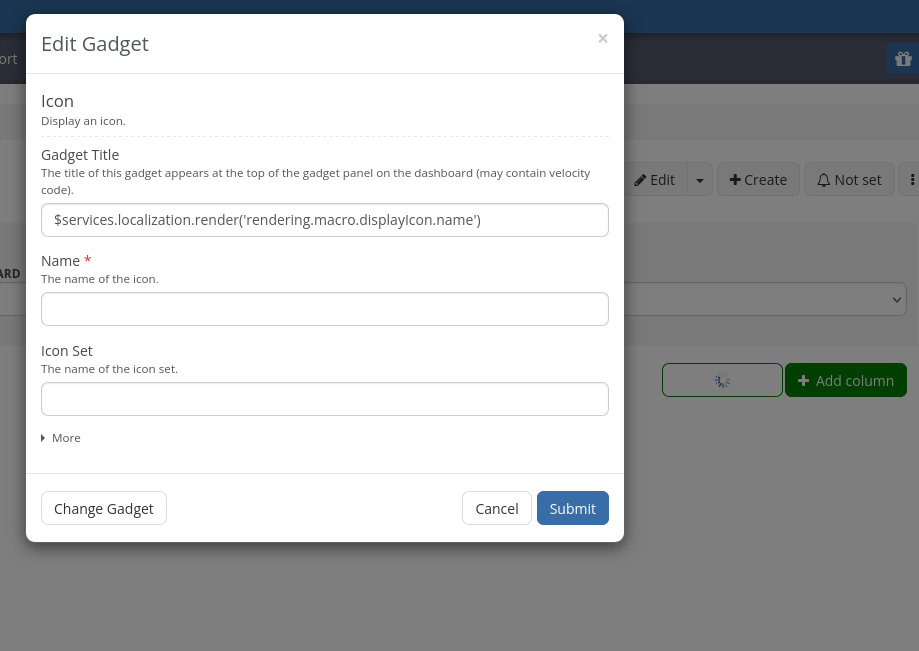The width and height of the screenshot is (919, 651).
Task: Open the Edit dropdown caret
Action: [x=700, y=180]
